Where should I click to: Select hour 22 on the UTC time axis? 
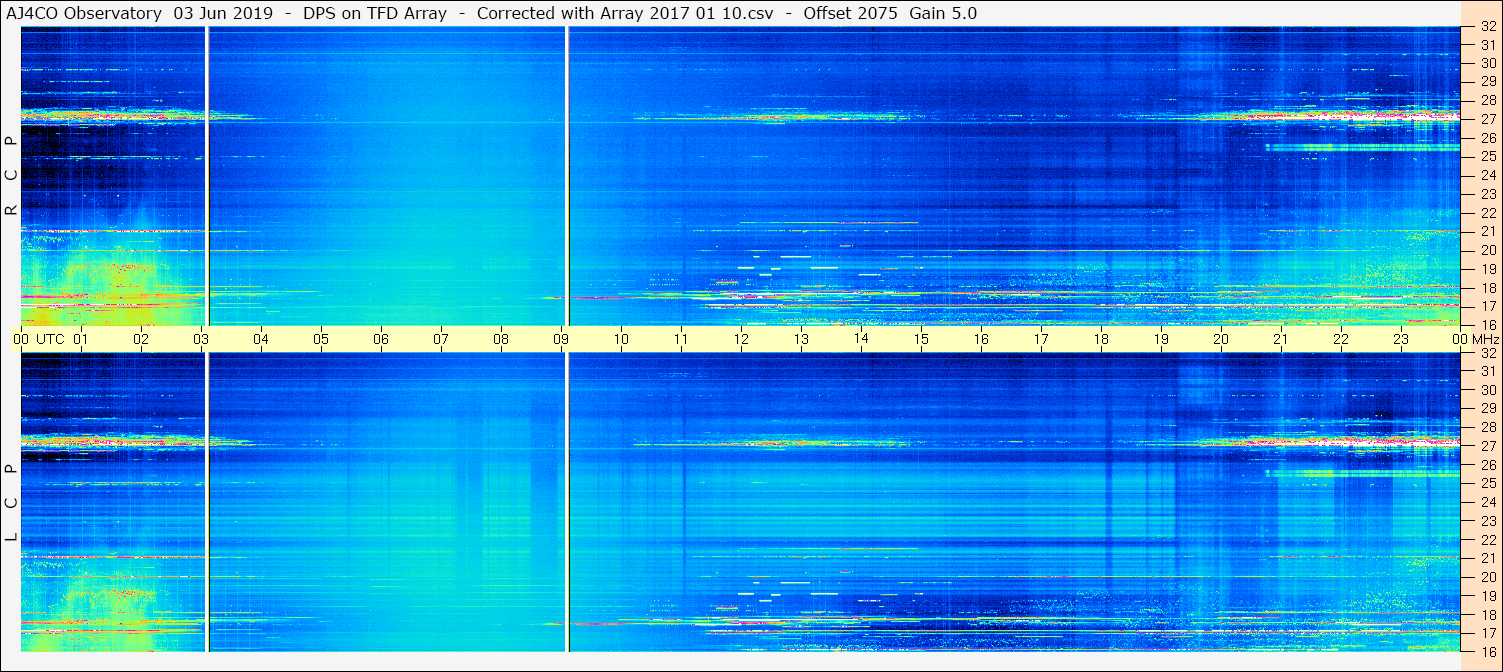tap(1341, 339)
